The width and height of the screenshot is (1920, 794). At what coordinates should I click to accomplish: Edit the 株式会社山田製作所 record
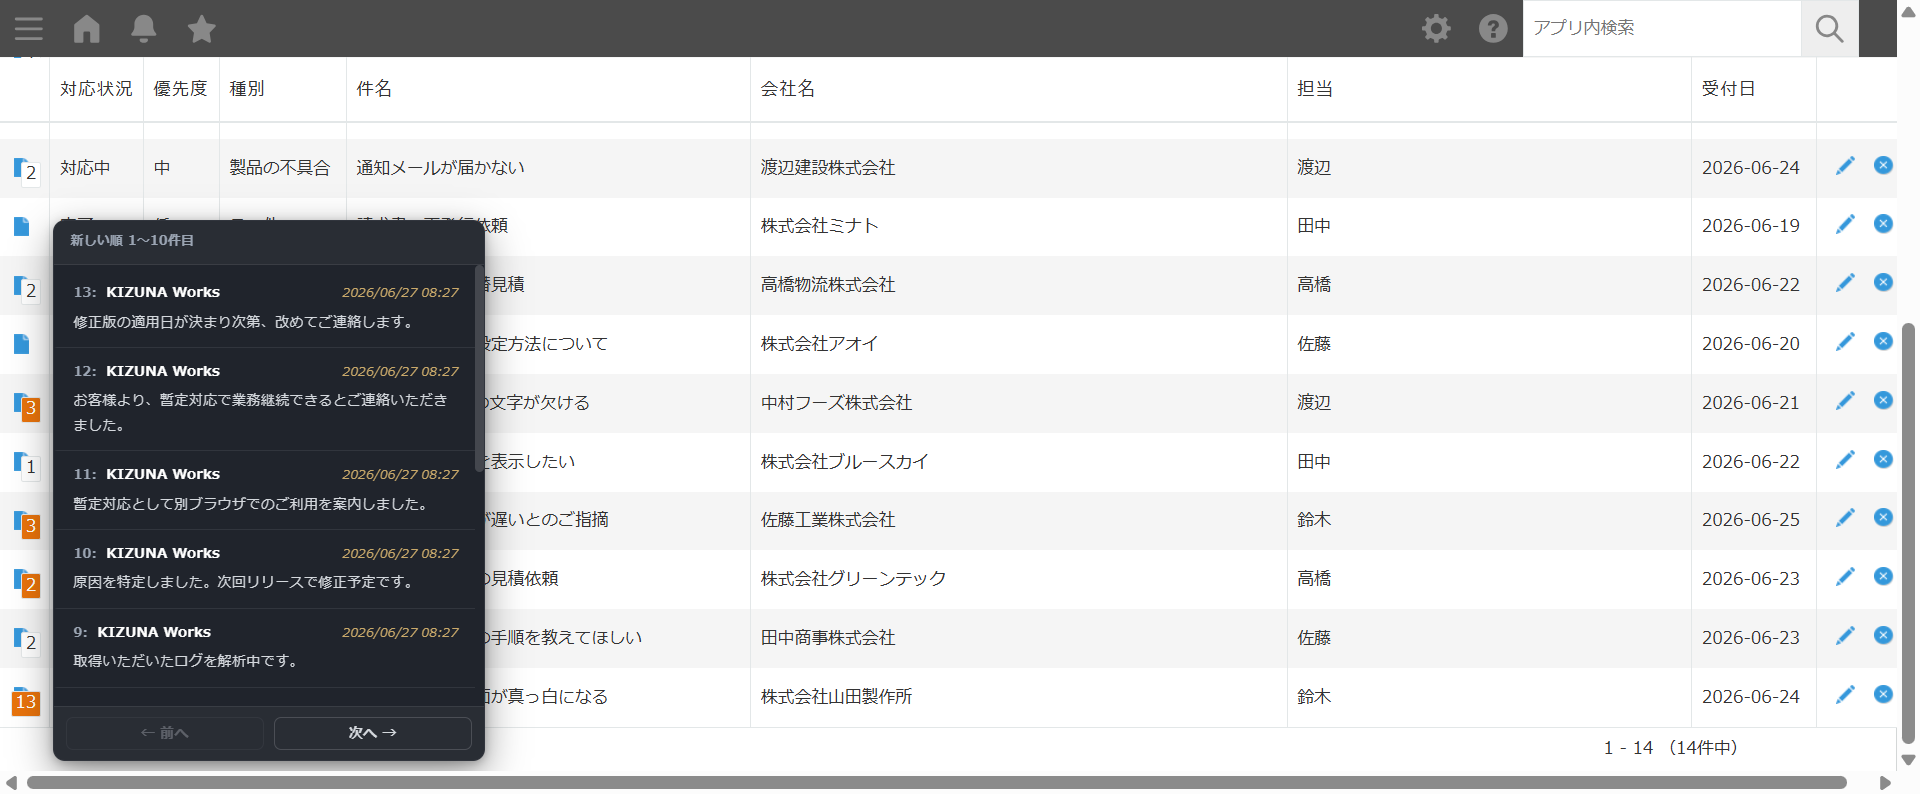pos(1845,695)
